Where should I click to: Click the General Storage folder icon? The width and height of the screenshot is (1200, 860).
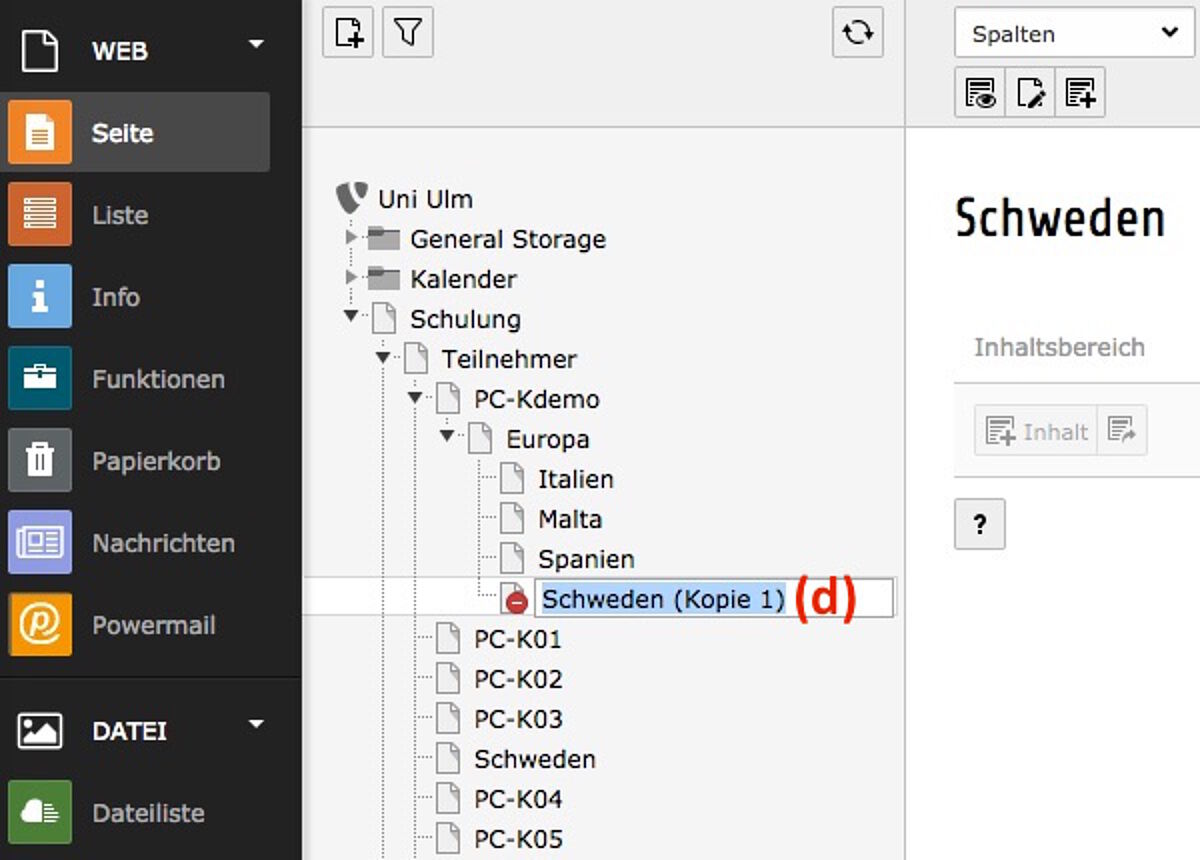384,239
